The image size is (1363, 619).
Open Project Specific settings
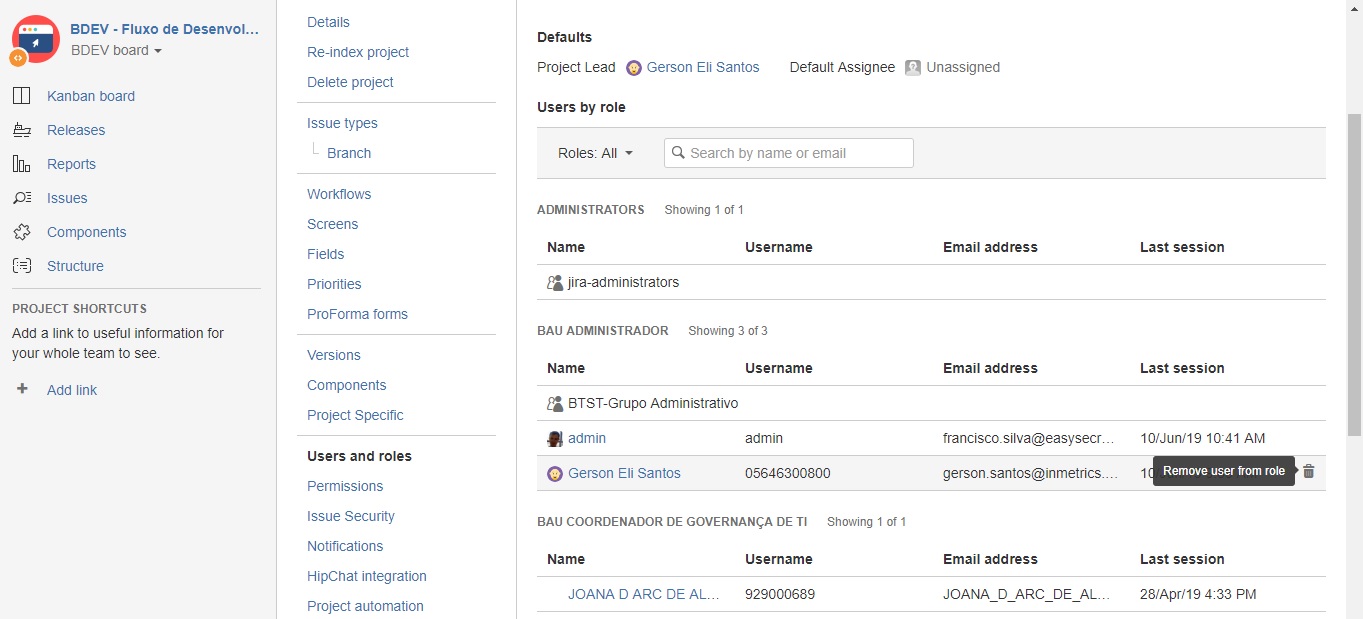(355, 415)
